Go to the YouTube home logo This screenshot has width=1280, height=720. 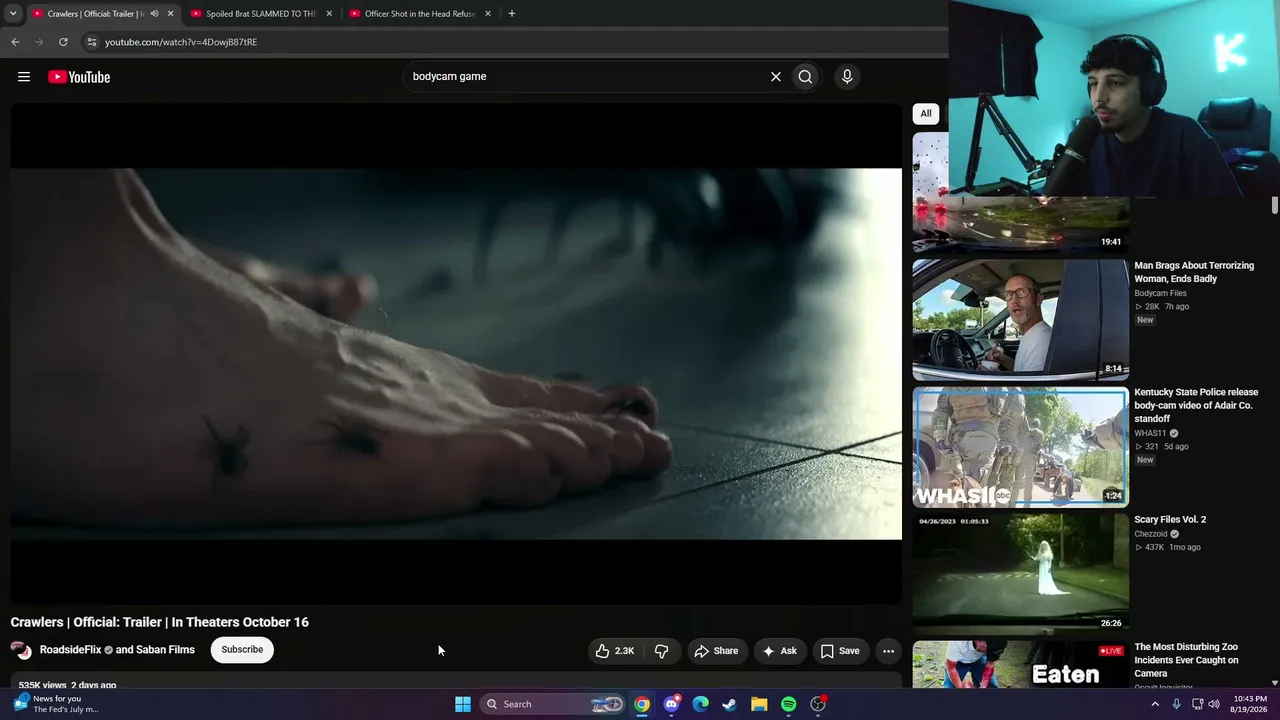point(79,77)
